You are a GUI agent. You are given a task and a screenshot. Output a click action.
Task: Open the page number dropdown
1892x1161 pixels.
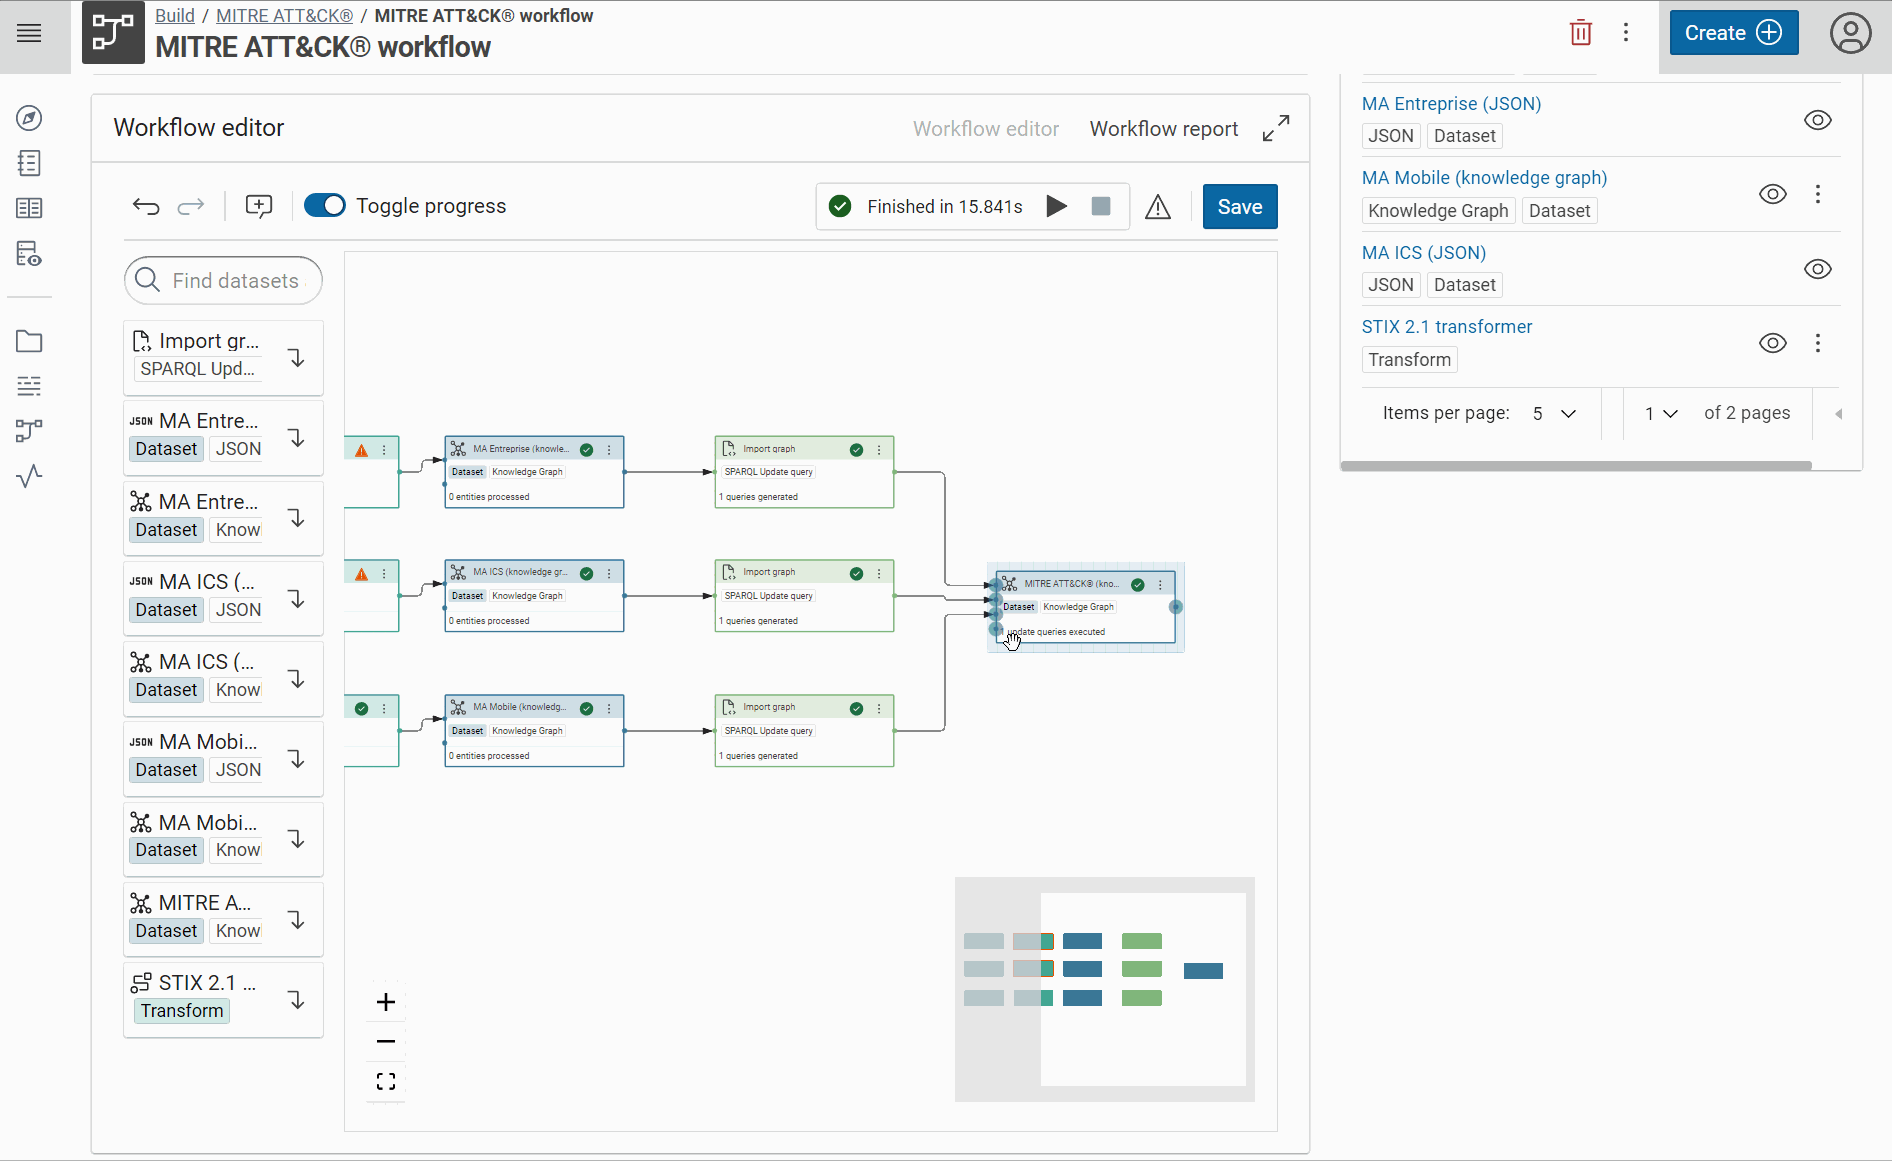(x=1661, y=414)
